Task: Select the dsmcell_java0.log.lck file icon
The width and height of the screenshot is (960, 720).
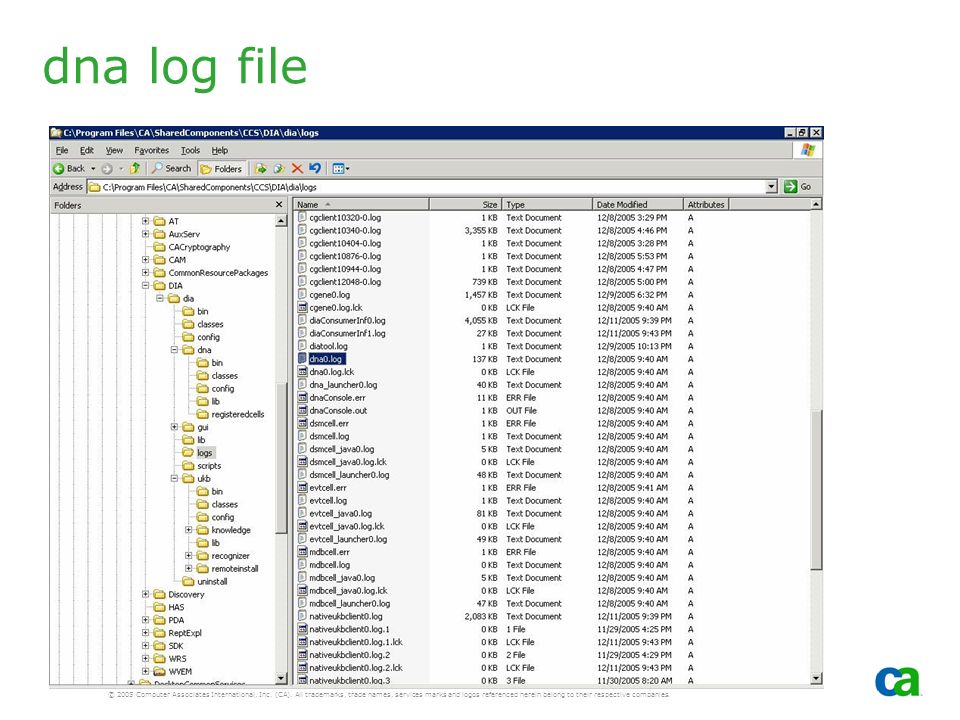Action: pyautogui.click(x=302, y=462)
